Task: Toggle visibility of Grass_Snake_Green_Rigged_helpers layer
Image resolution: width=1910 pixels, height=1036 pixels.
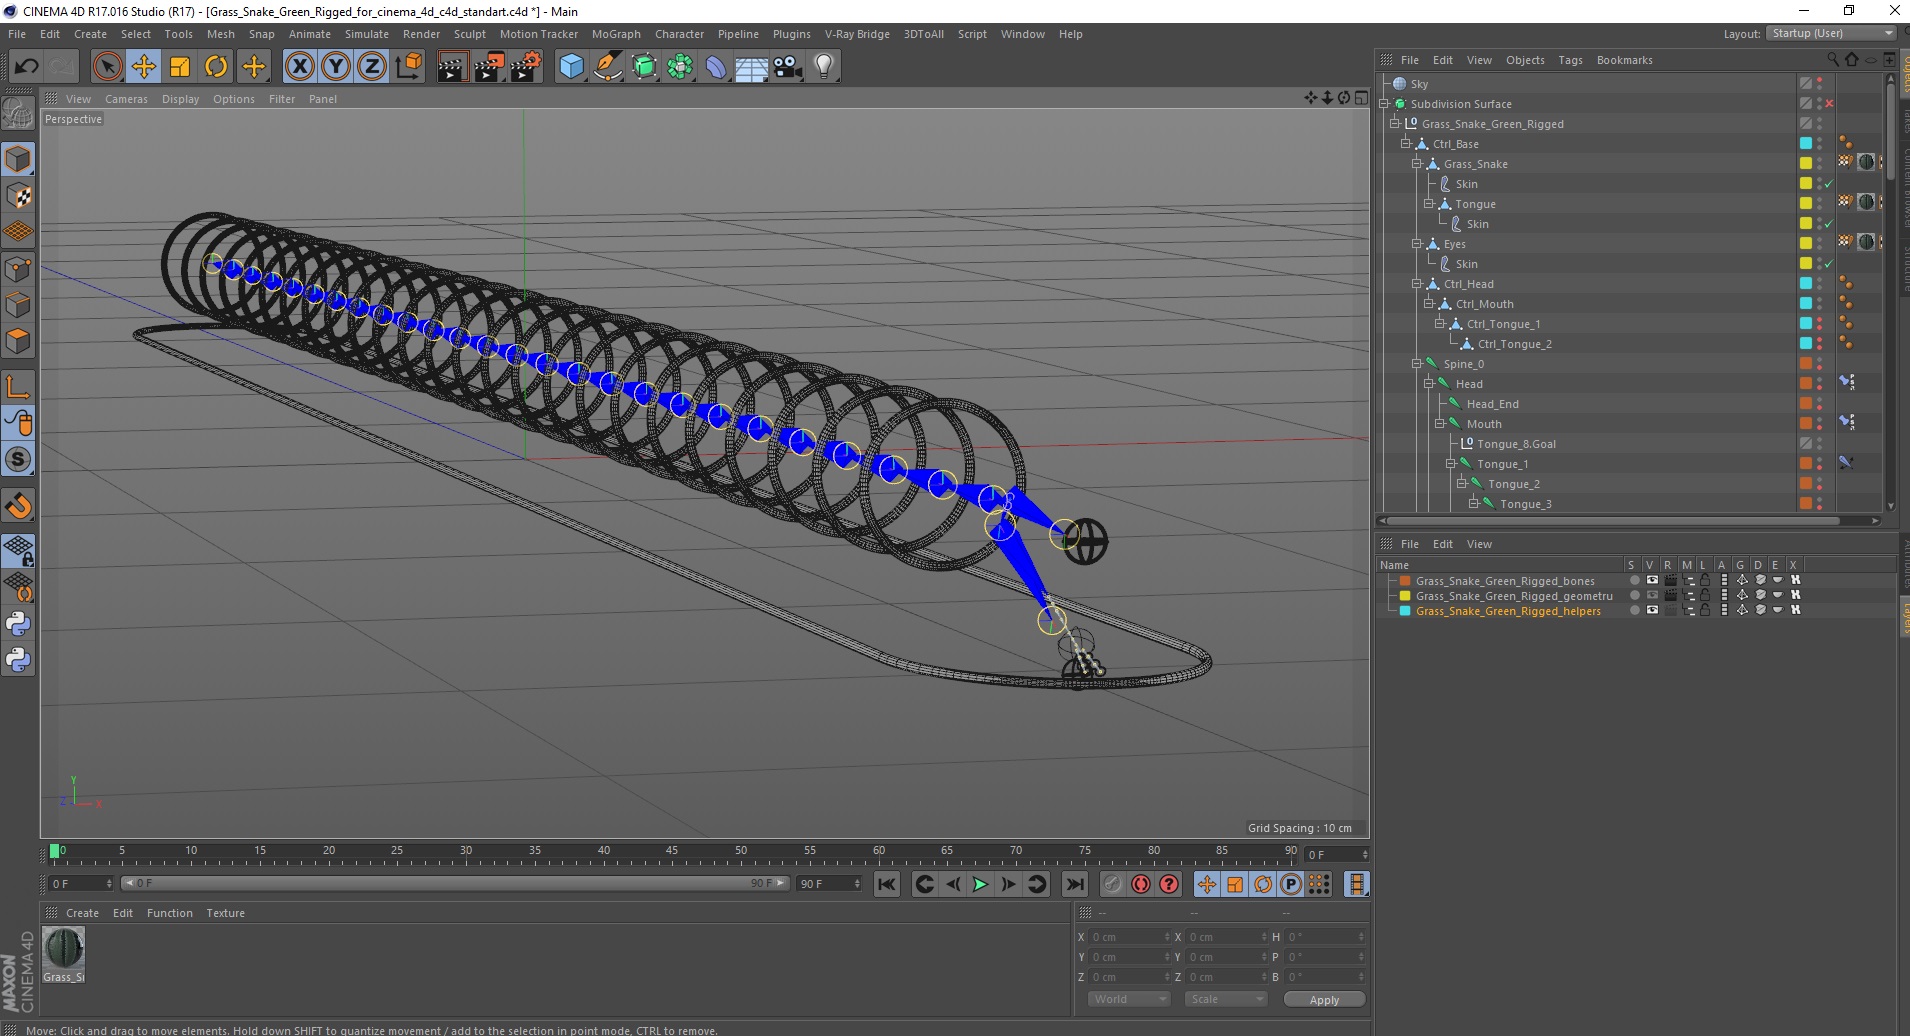Action: tap(1652, 611)
